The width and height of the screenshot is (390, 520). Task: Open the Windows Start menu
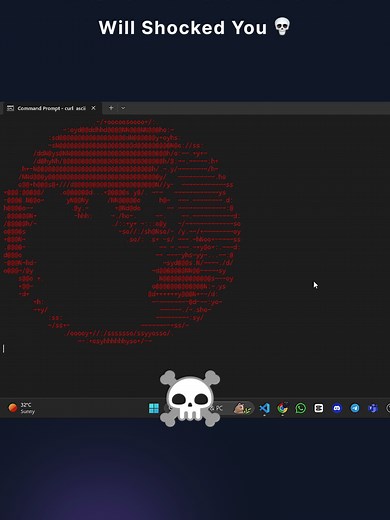154,408
